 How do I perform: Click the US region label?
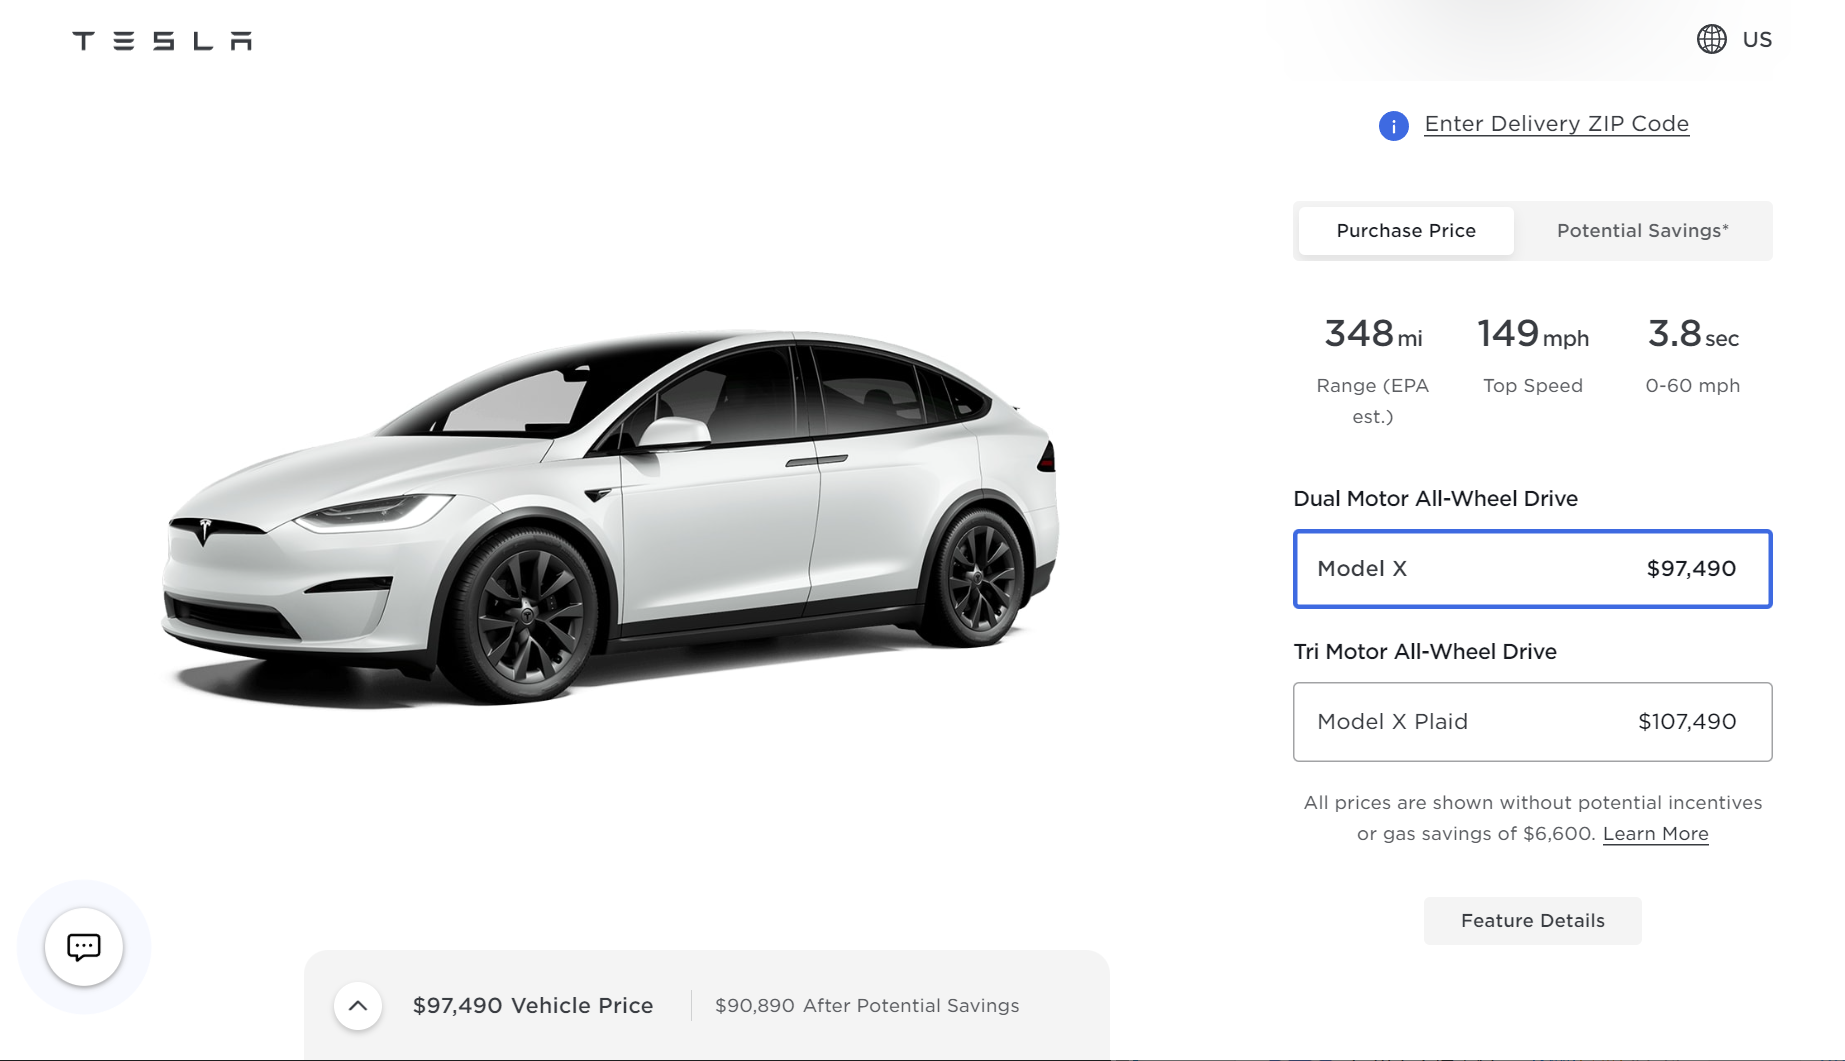(1756, 39)
